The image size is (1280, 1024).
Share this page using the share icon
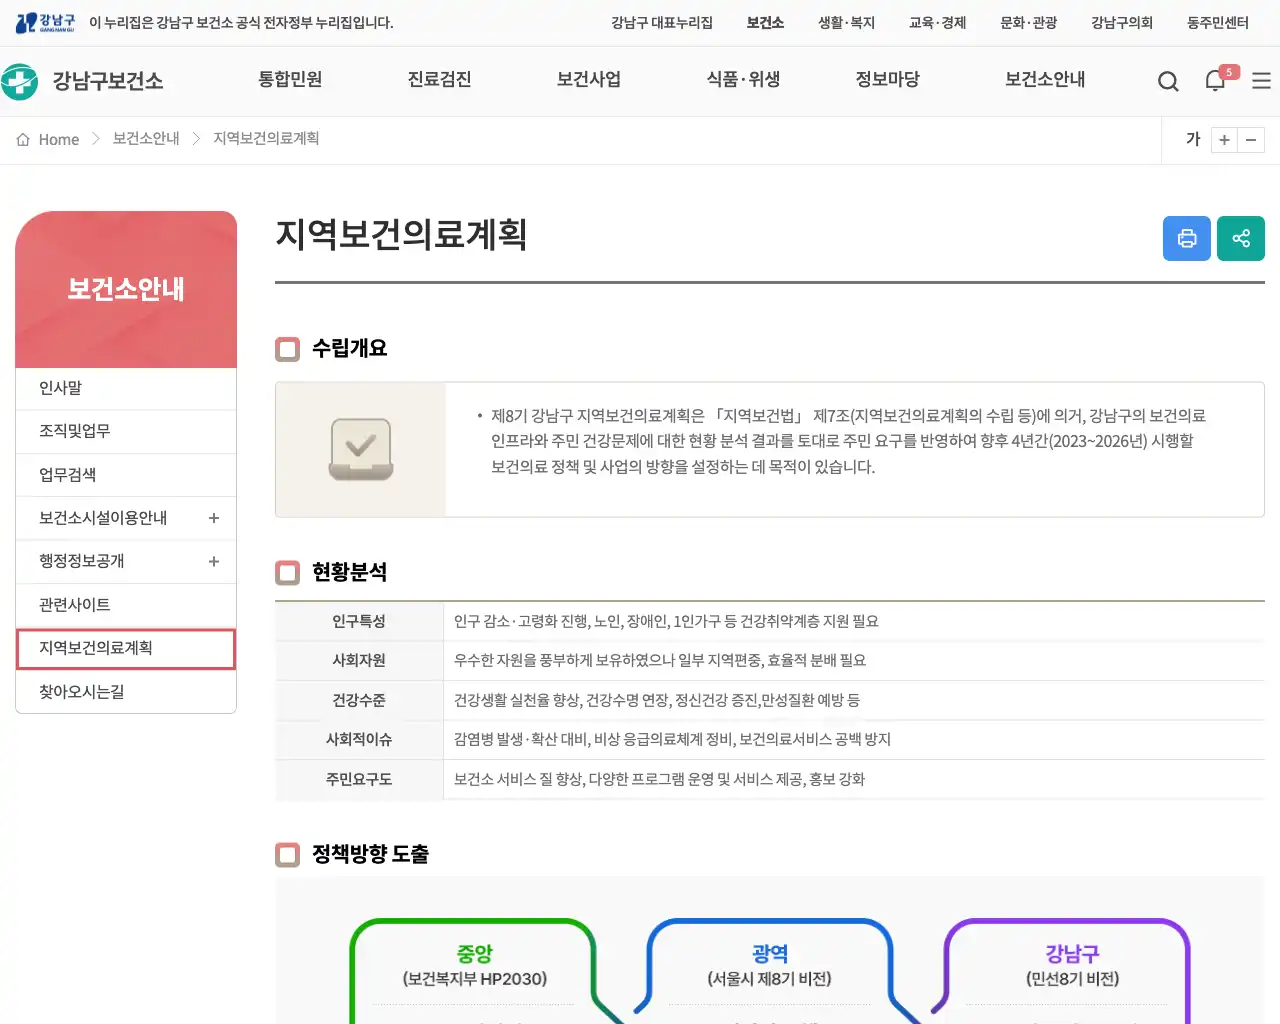[1241, 238]
